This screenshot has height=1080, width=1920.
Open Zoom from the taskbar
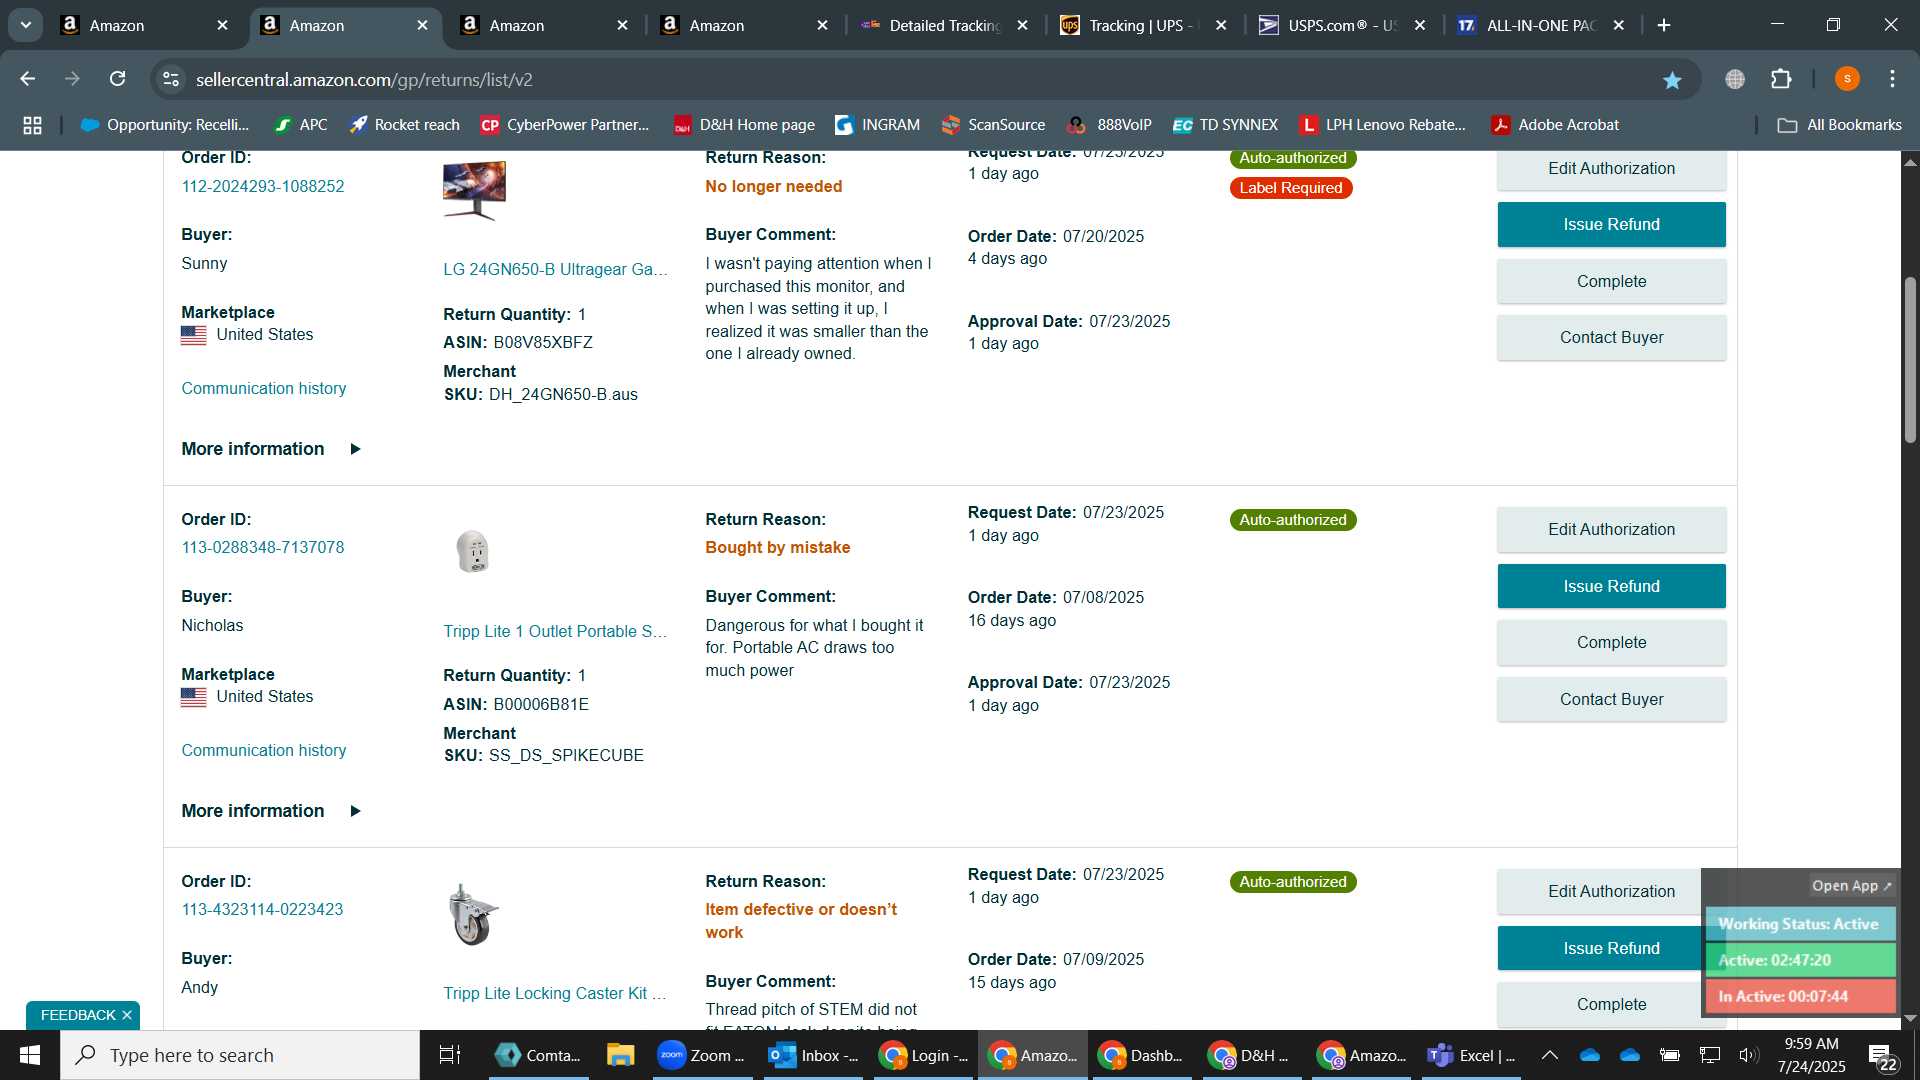pyautogui.click(x=701, y=1055)
